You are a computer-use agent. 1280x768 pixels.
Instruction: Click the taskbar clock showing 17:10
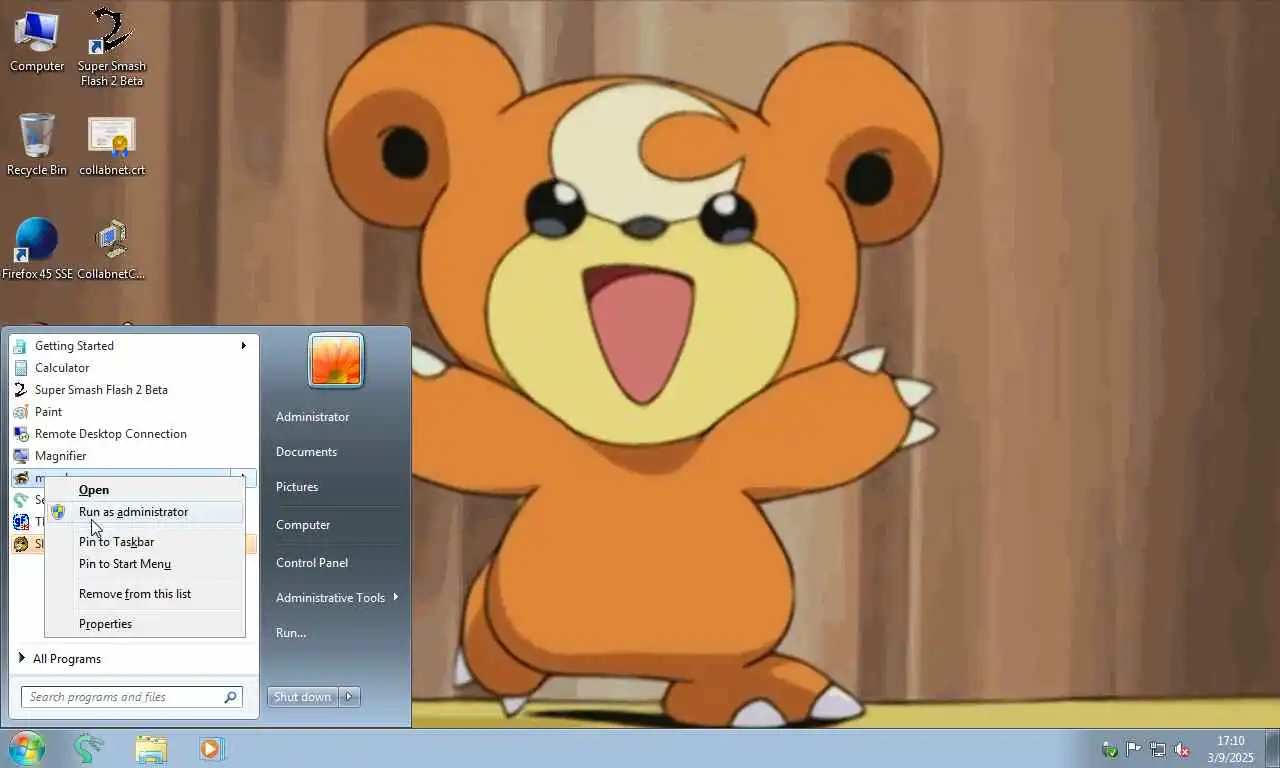coord(1230,749)
